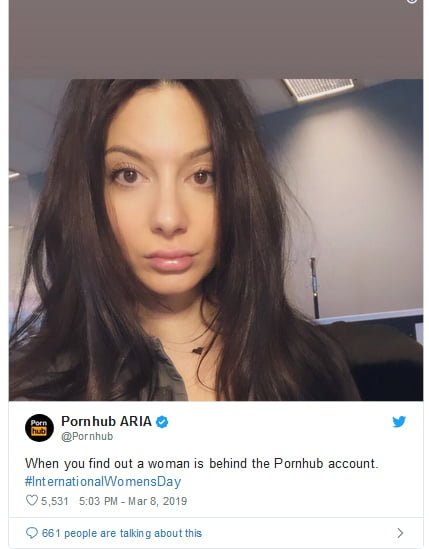Click the Twitter bird logo
Viewport: 429px width, 549px height.
coord(399,422)
